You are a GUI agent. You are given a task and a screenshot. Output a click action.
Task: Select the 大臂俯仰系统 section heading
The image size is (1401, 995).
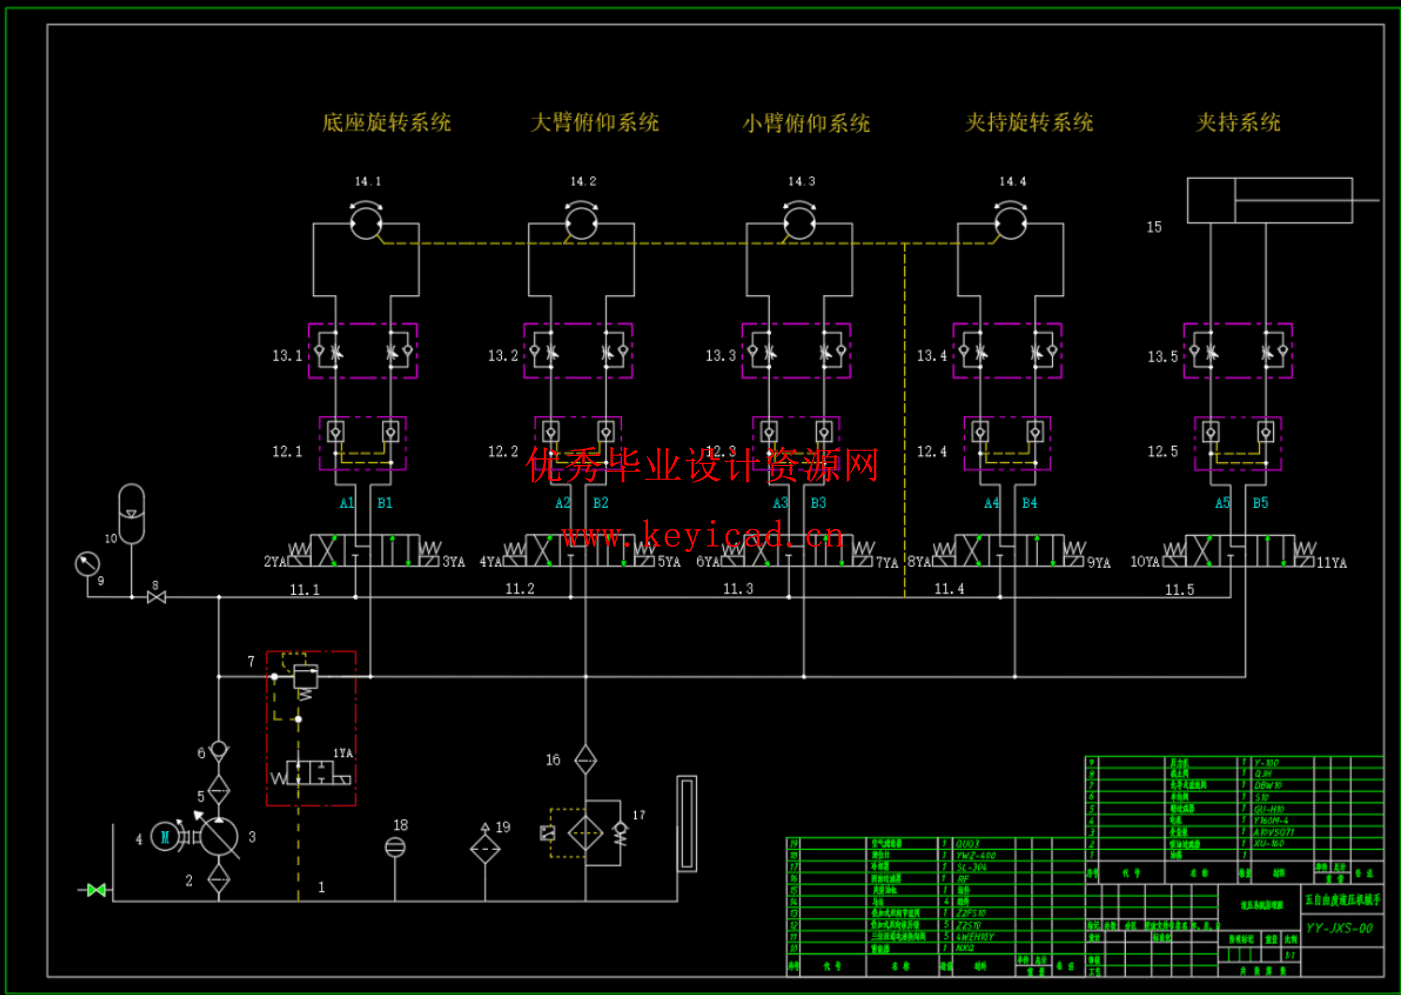(x=597, y=122)
